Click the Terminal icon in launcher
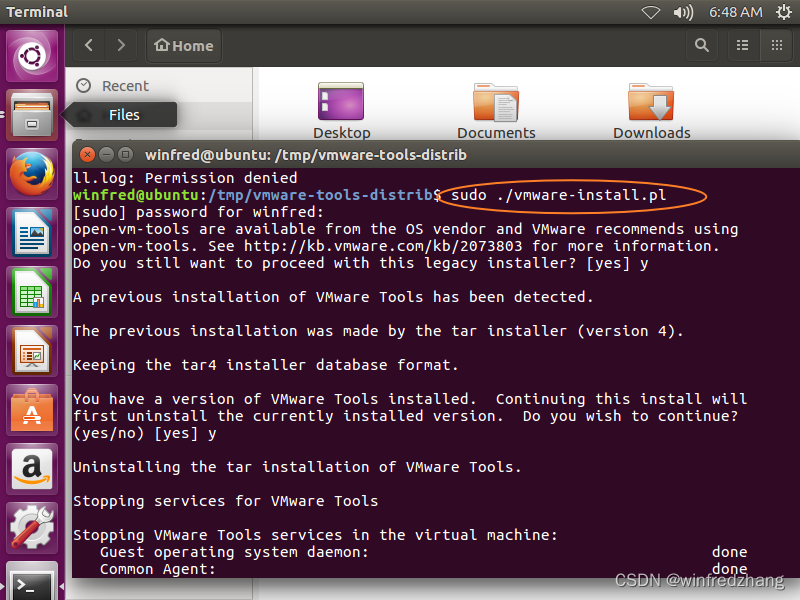Viewport: 800px width, 600px height. click(32, 582)
